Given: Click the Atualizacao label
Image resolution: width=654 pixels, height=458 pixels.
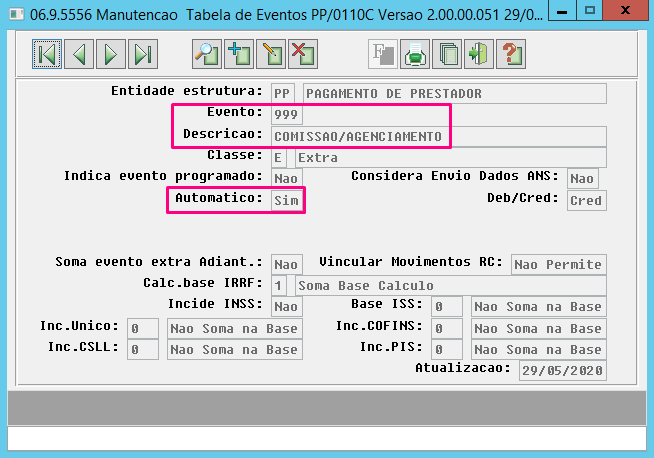Looking at the screenshot, I should (463, 368).
